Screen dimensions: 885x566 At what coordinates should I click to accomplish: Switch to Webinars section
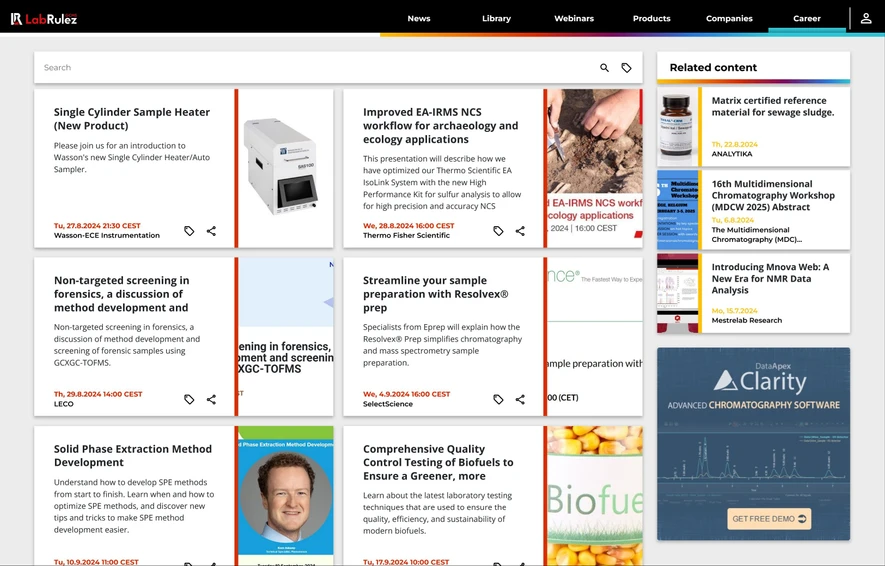click(x=574, y=19)
